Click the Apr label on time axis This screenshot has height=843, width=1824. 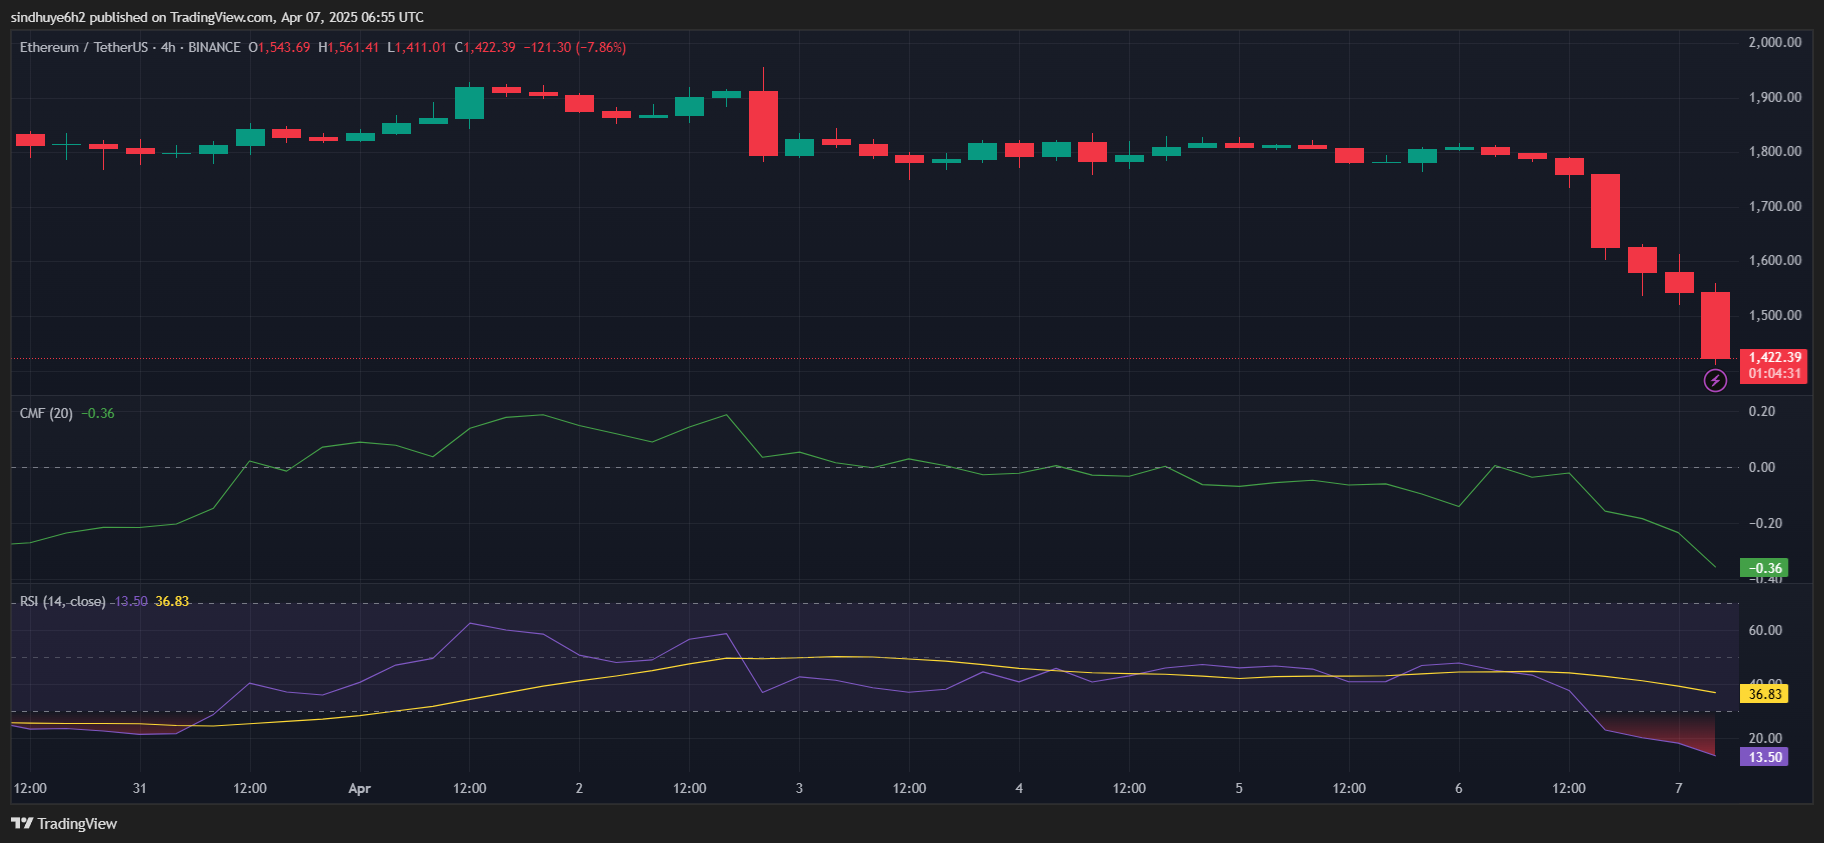pyautogui.click(x=359, y=788)
